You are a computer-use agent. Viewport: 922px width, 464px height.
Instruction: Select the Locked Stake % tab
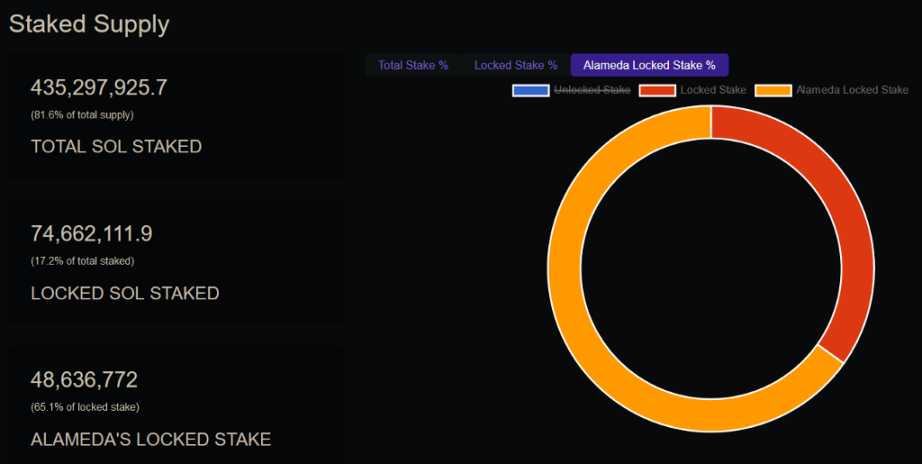pos(515,65)
